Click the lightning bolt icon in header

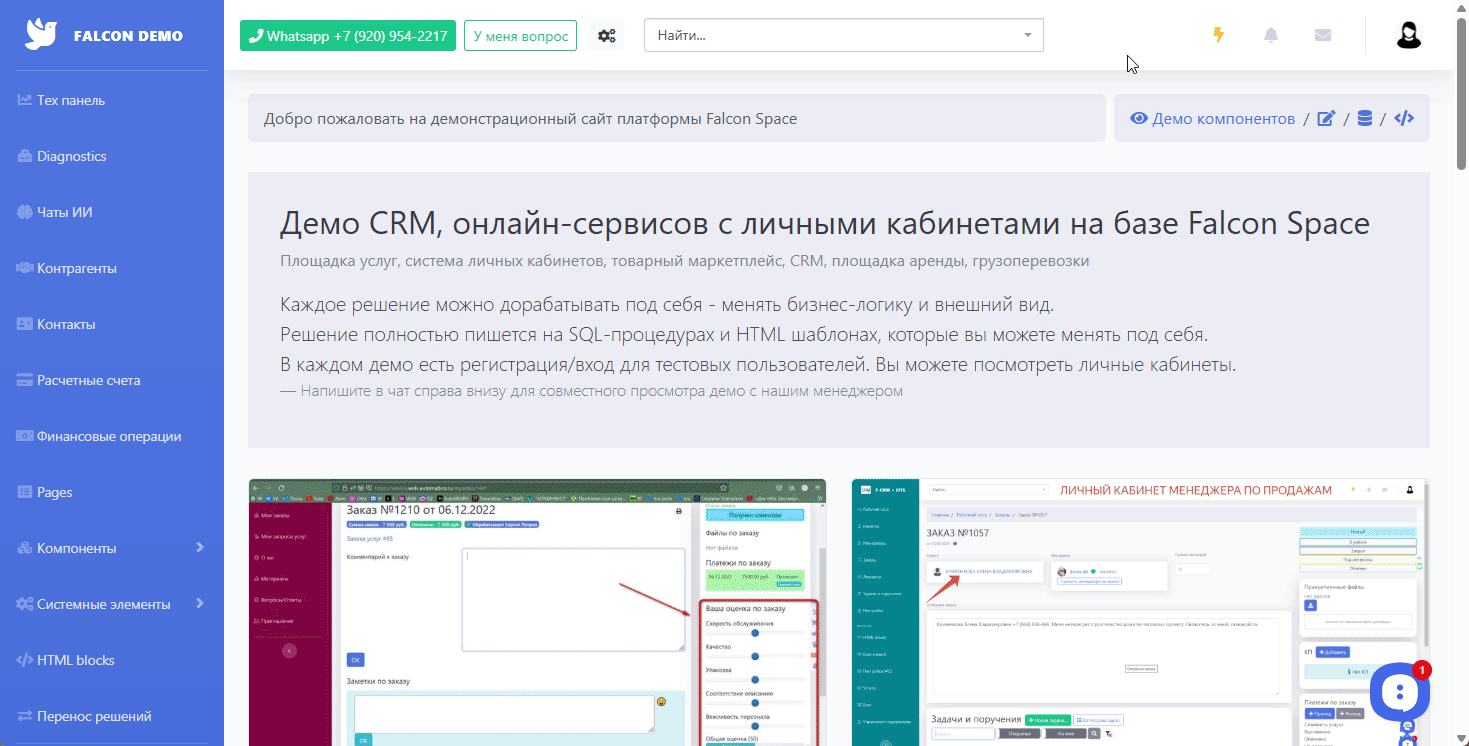coord(1218,35)
